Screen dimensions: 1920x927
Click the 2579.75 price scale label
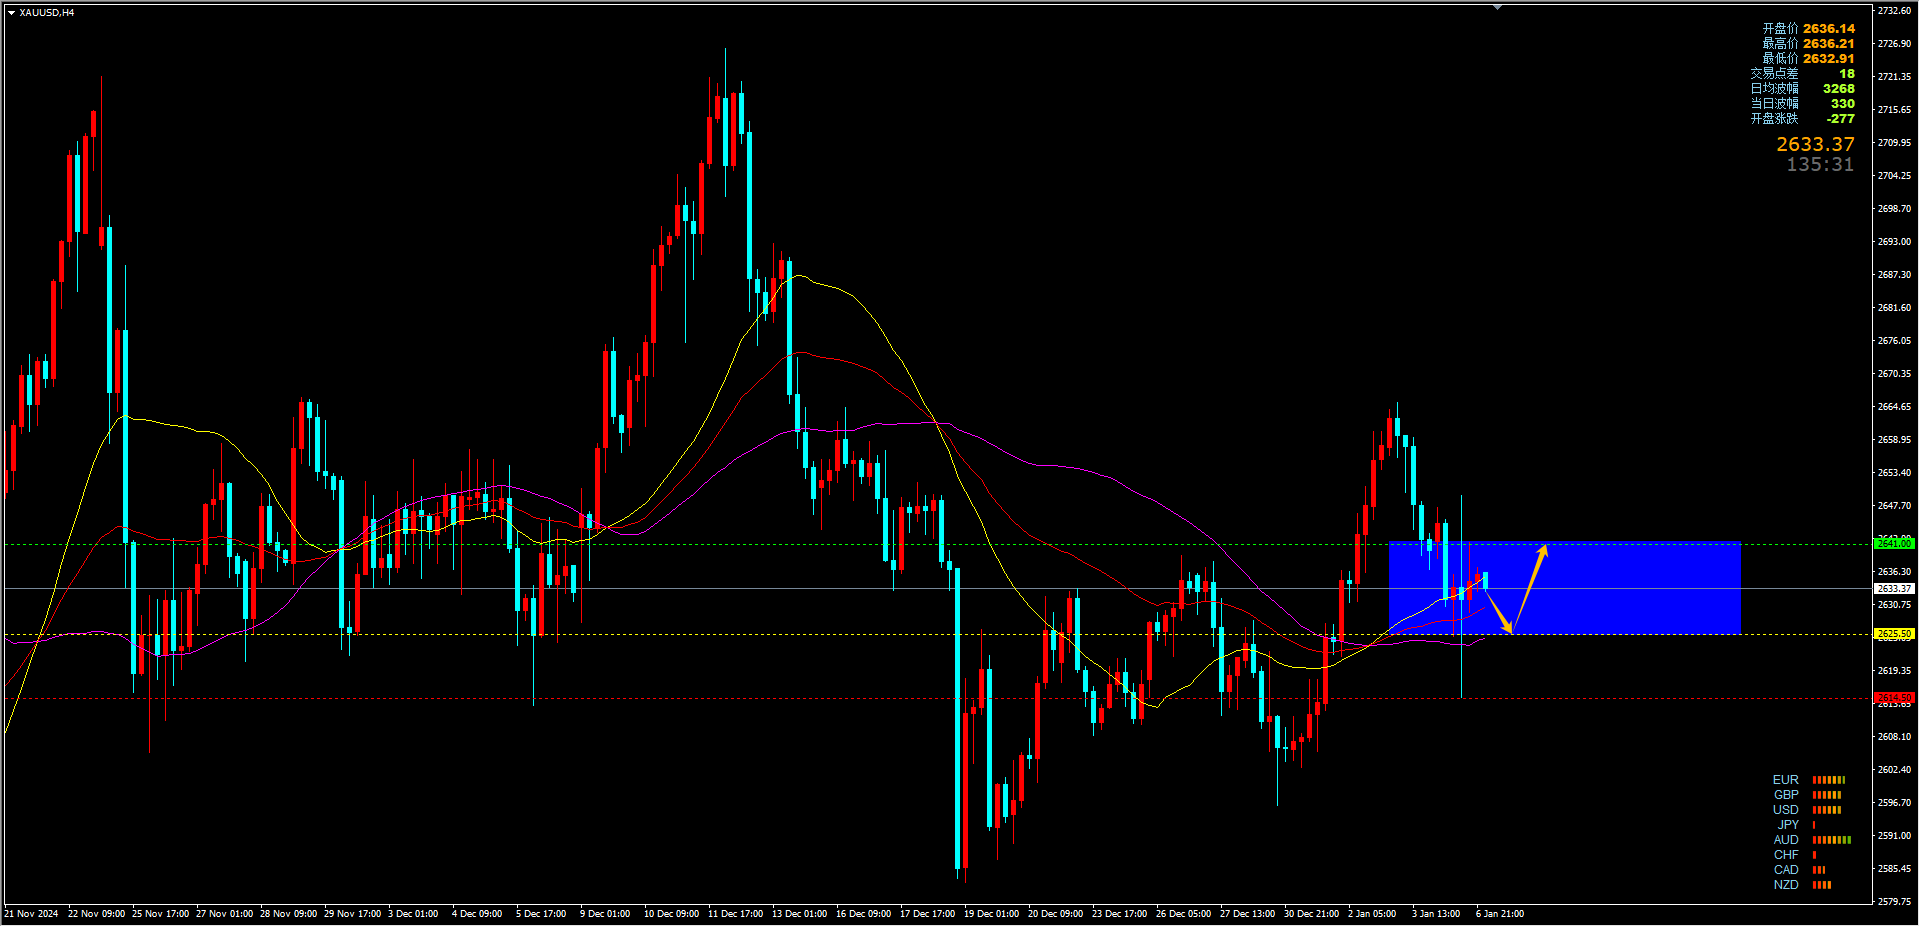point(1894,902)
